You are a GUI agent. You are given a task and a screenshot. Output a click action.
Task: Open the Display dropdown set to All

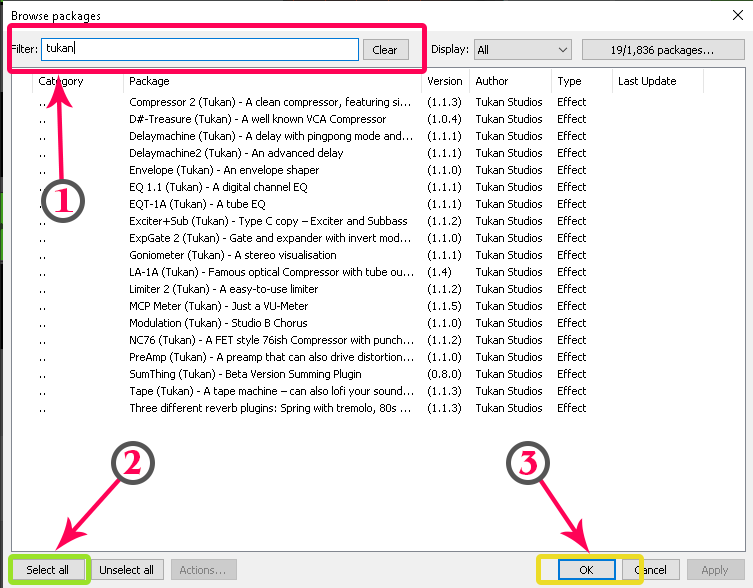pyautogui.click(x=522, y=50)
